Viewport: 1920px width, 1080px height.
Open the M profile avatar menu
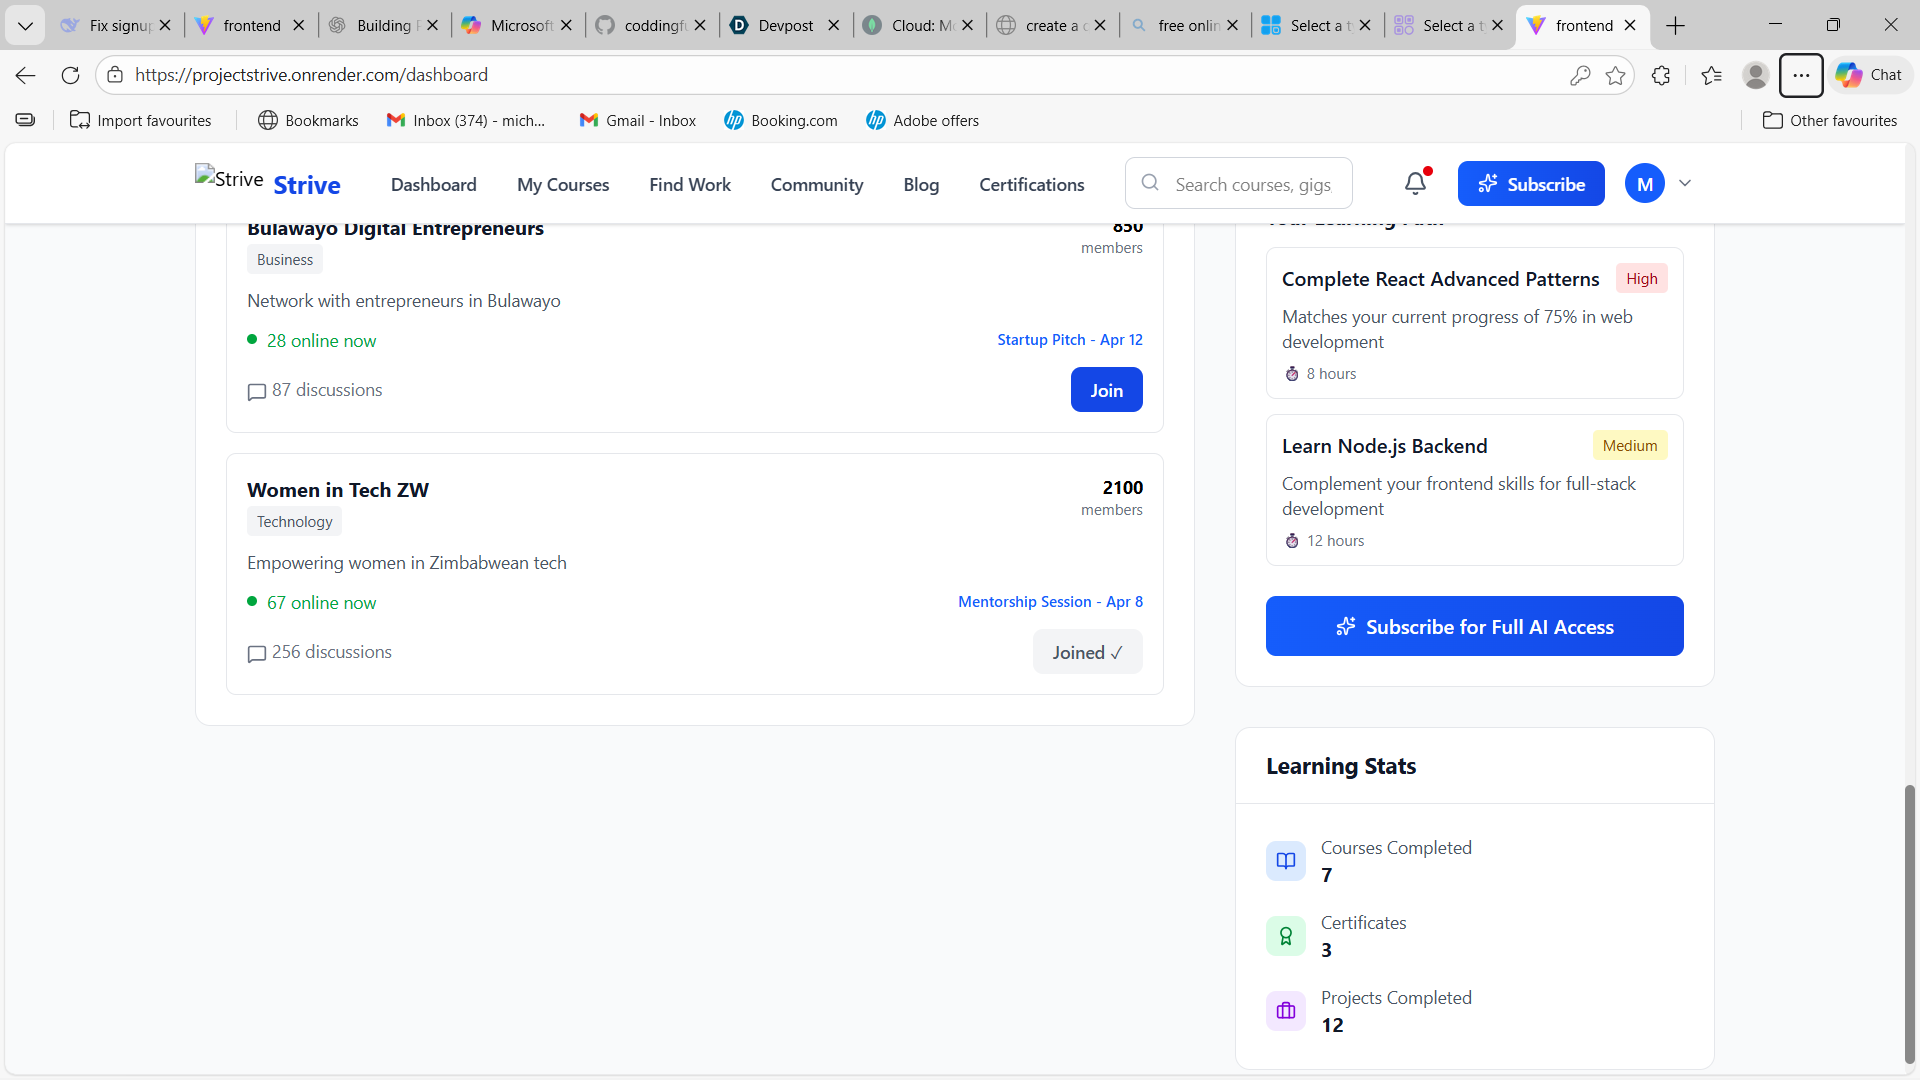1644,184
